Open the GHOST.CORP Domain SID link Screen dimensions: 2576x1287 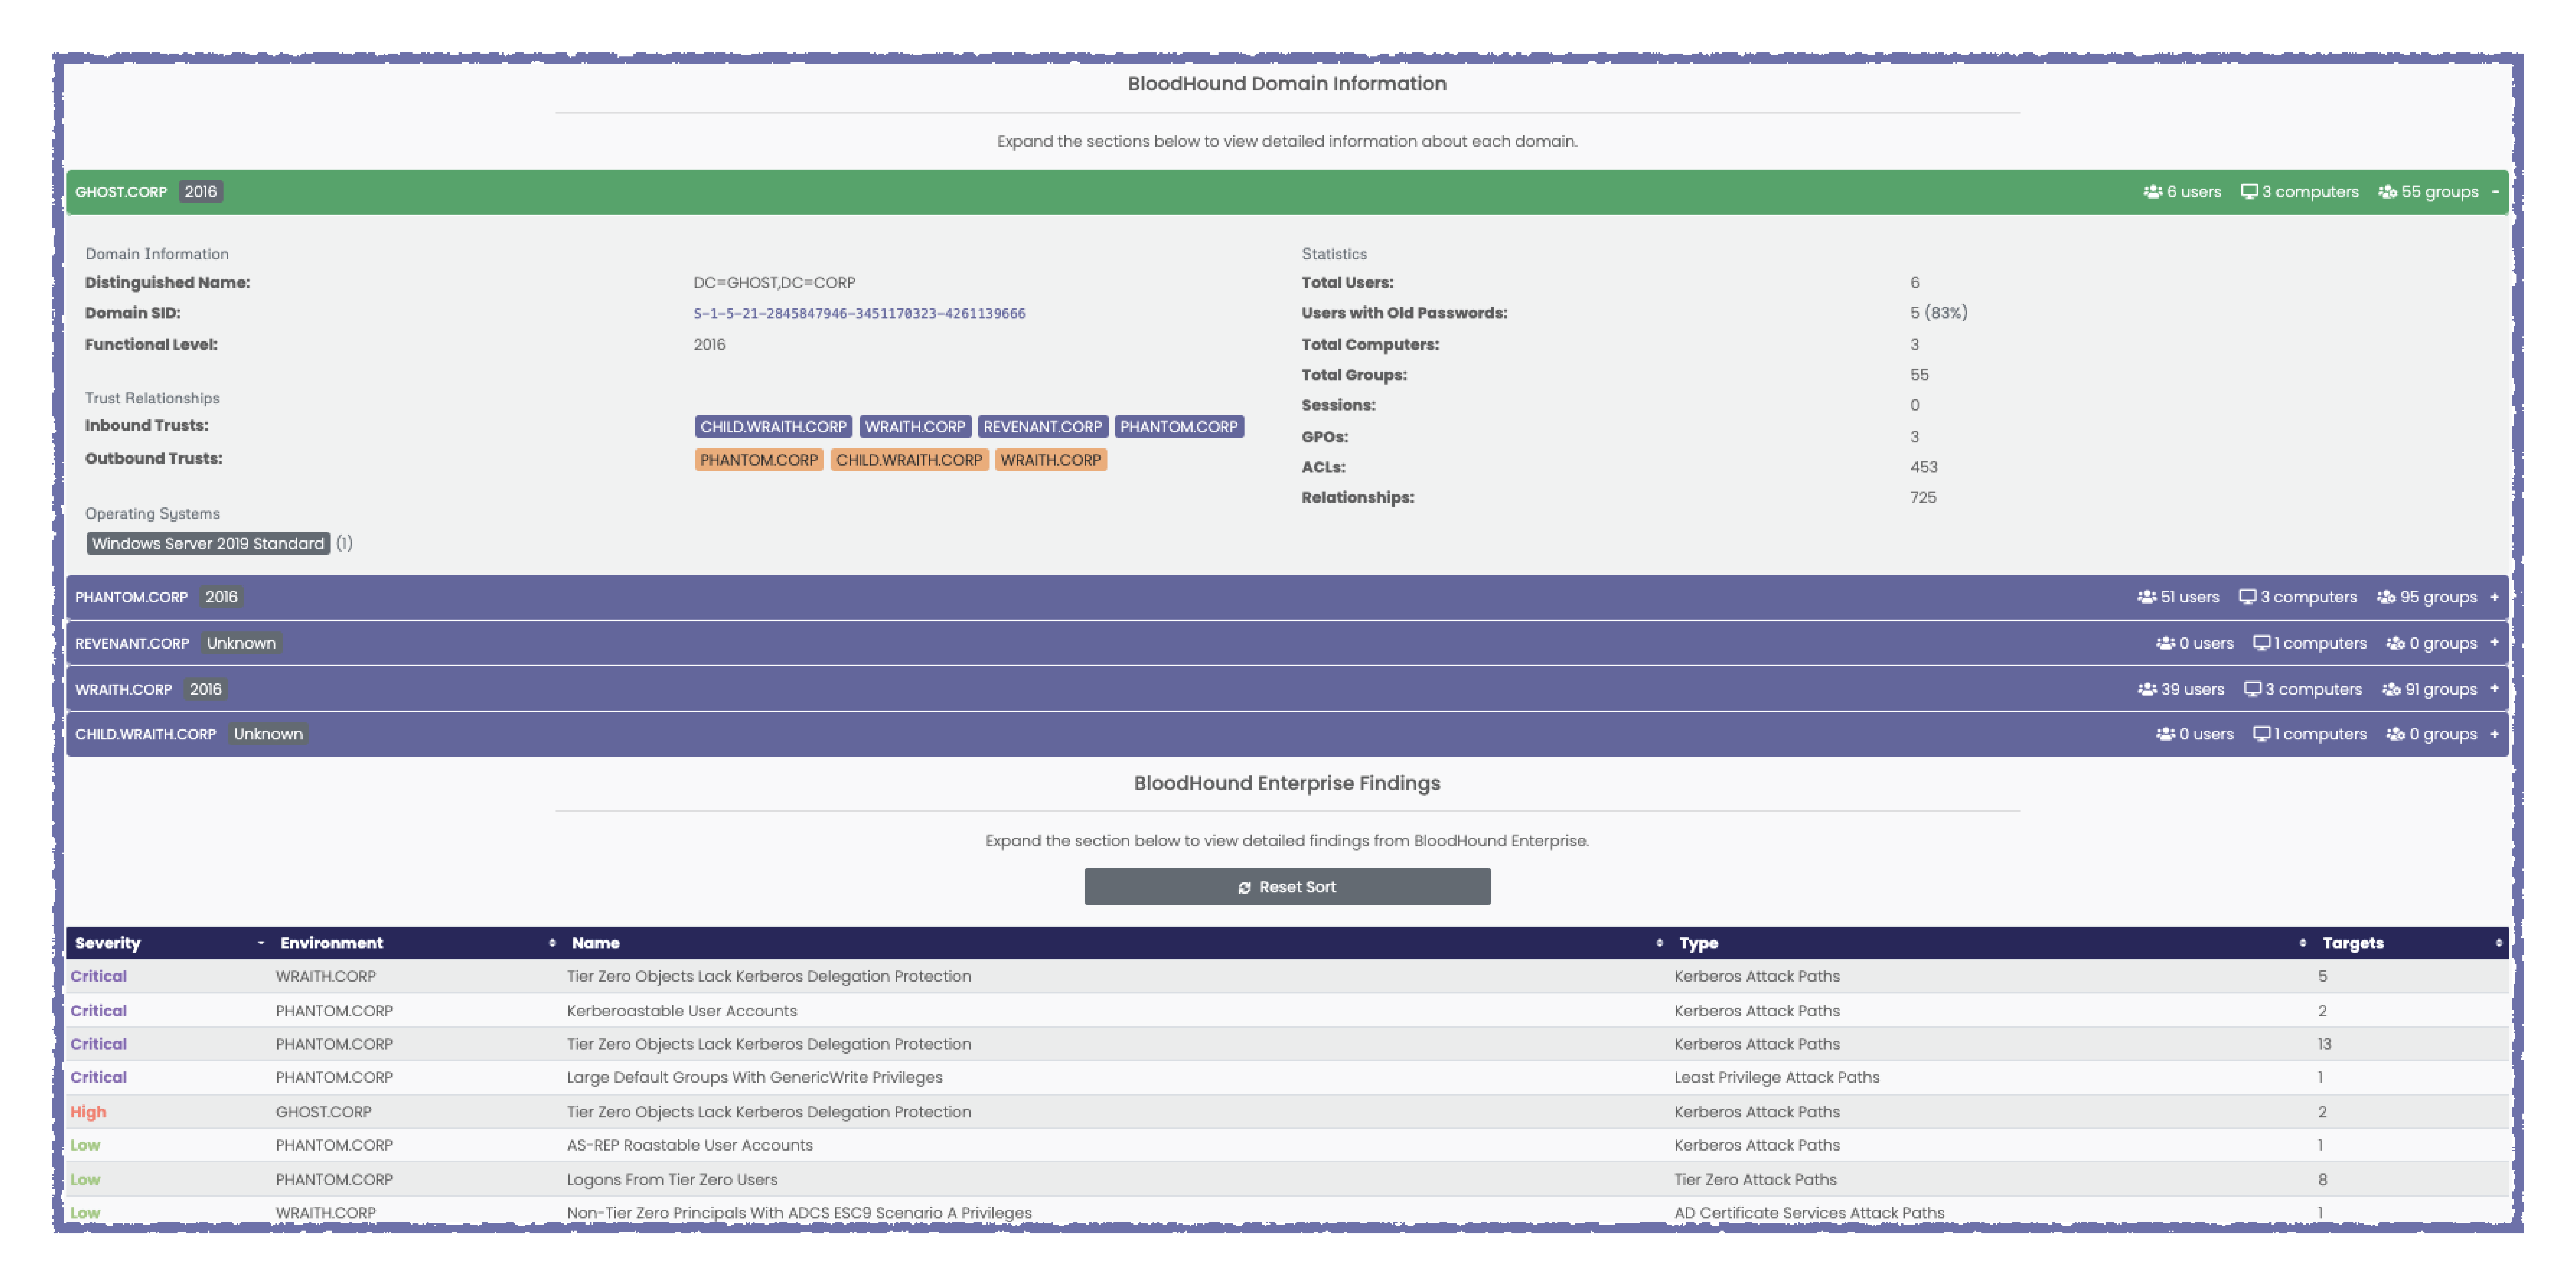860,313
